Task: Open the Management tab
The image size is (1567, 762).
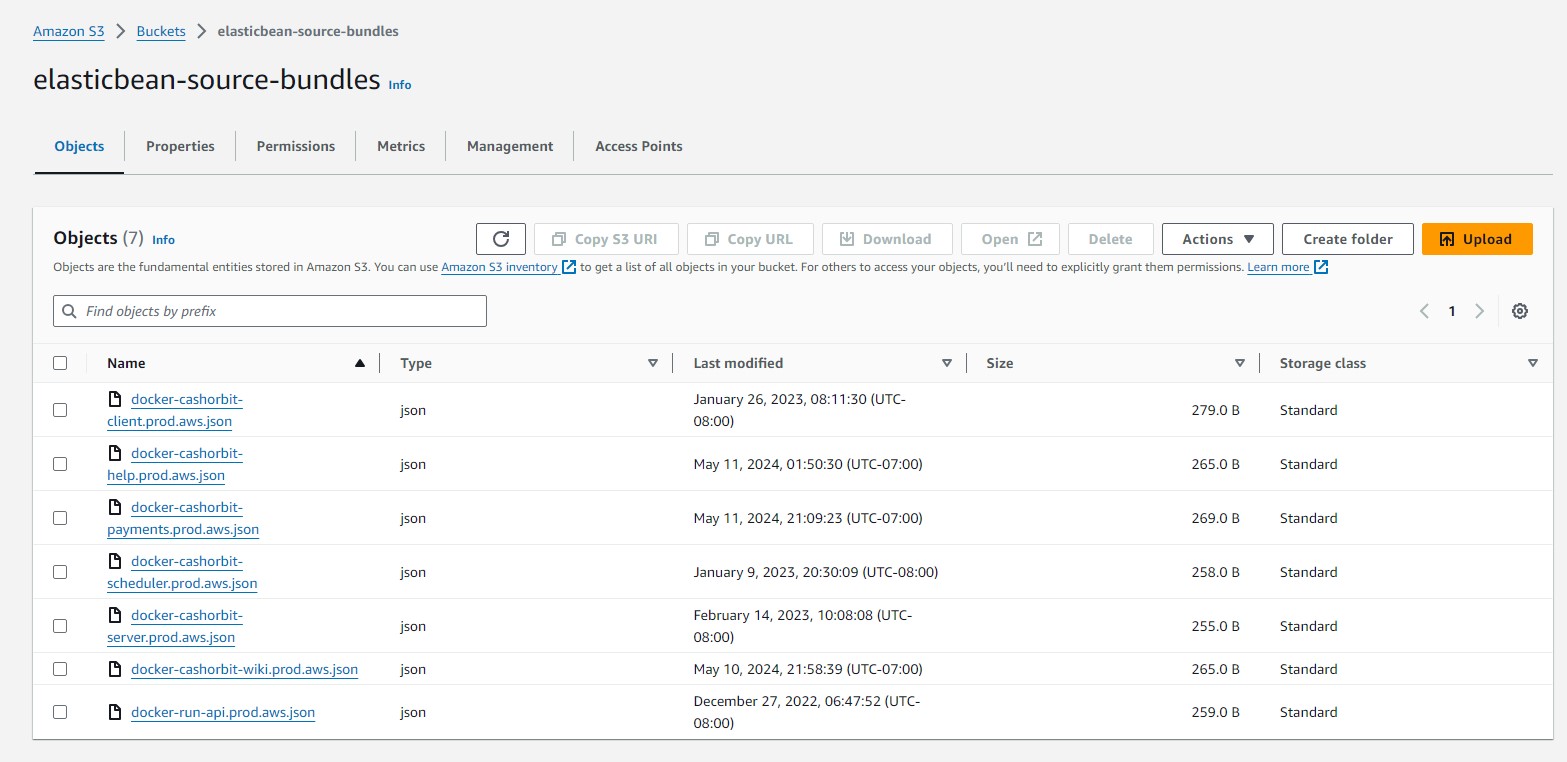Action: point(509,146)
